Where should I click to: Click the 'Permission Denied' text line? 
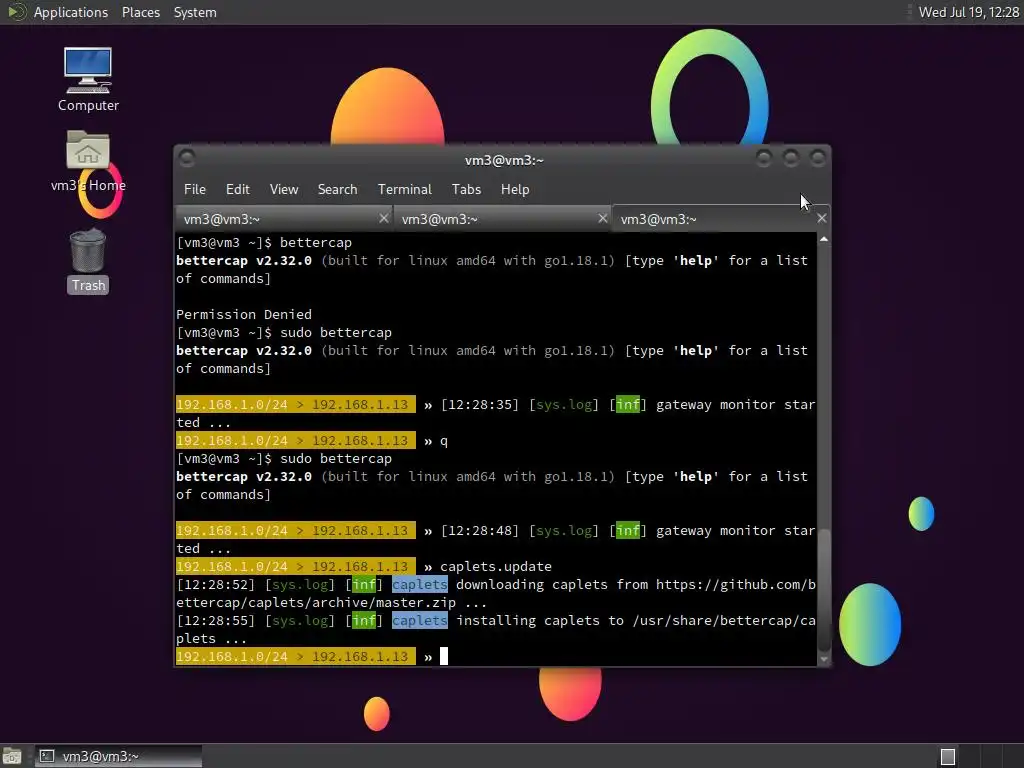244,314
